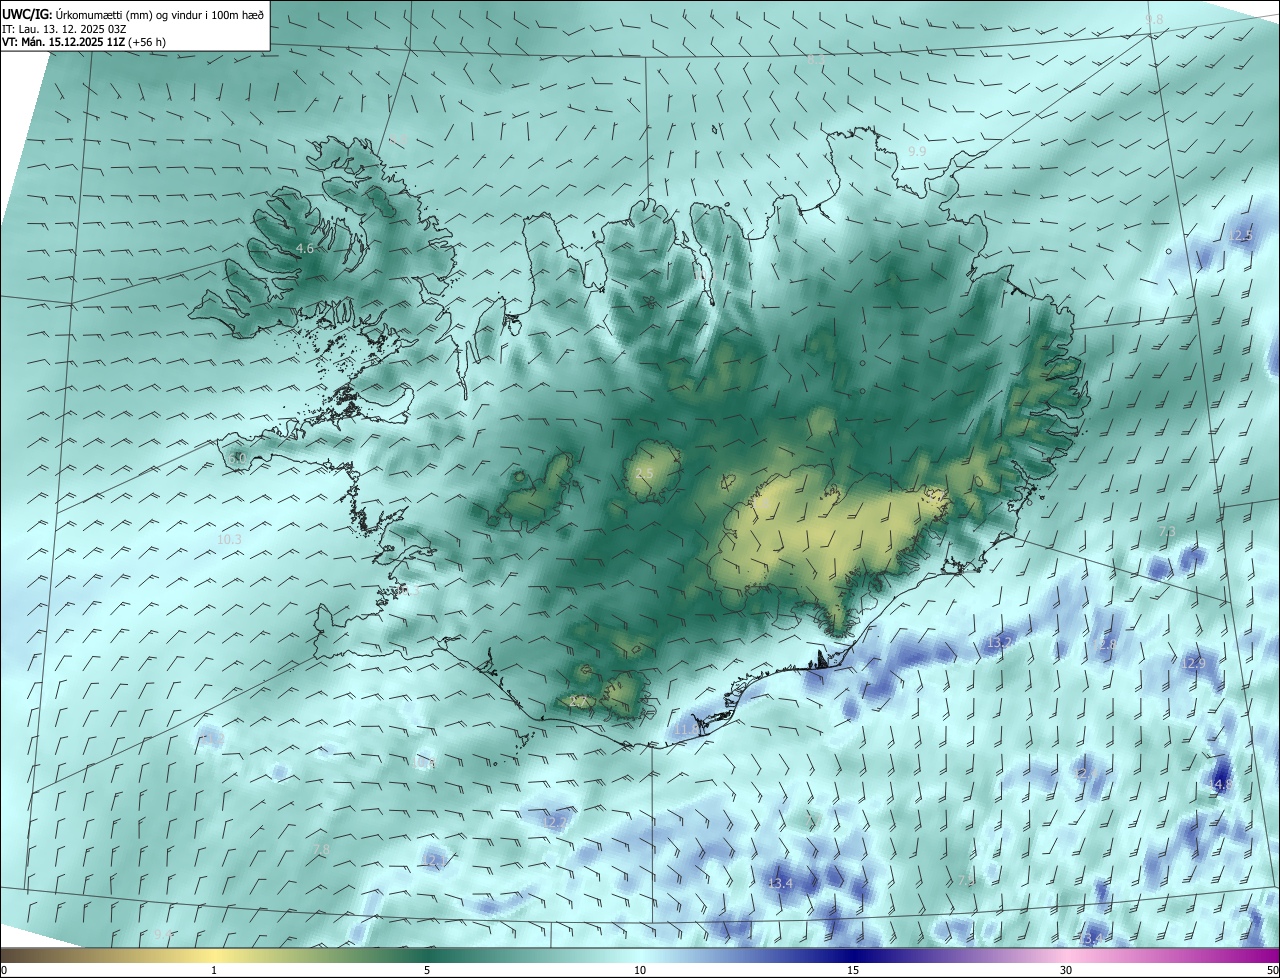Click the 5 tick on the colour scale
The height and width of the screenshot is (978, 1280).
[427, 970]
